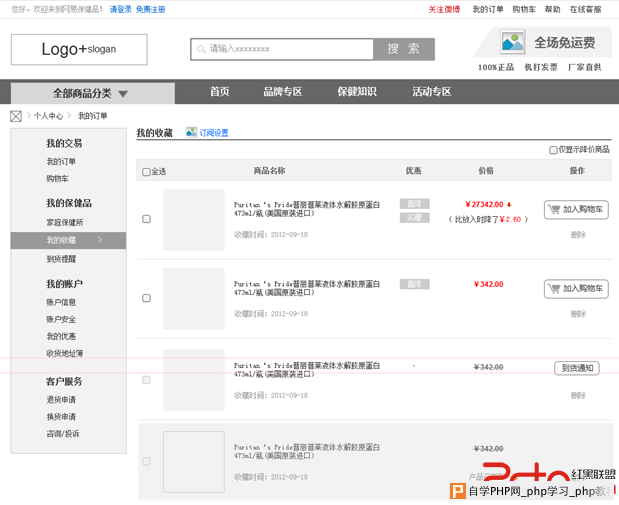
Task: Open 我的订单 in the top bar
Action: pyautogui.click(x=488, y=9)
